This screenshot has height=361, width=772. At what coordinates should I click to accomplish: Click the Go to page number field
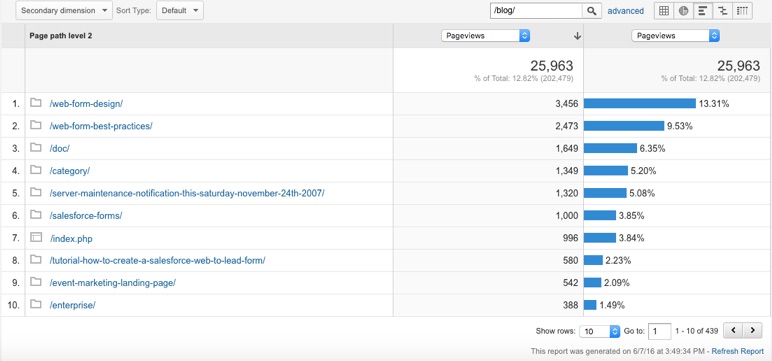[x=660, y=331]
